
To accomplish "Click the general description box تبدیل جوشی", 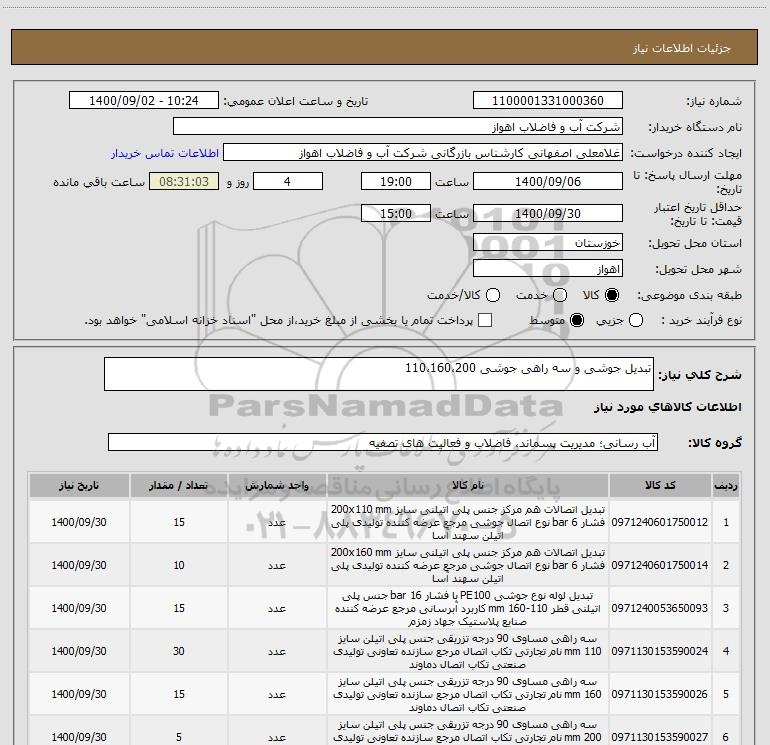I will 379,374.
